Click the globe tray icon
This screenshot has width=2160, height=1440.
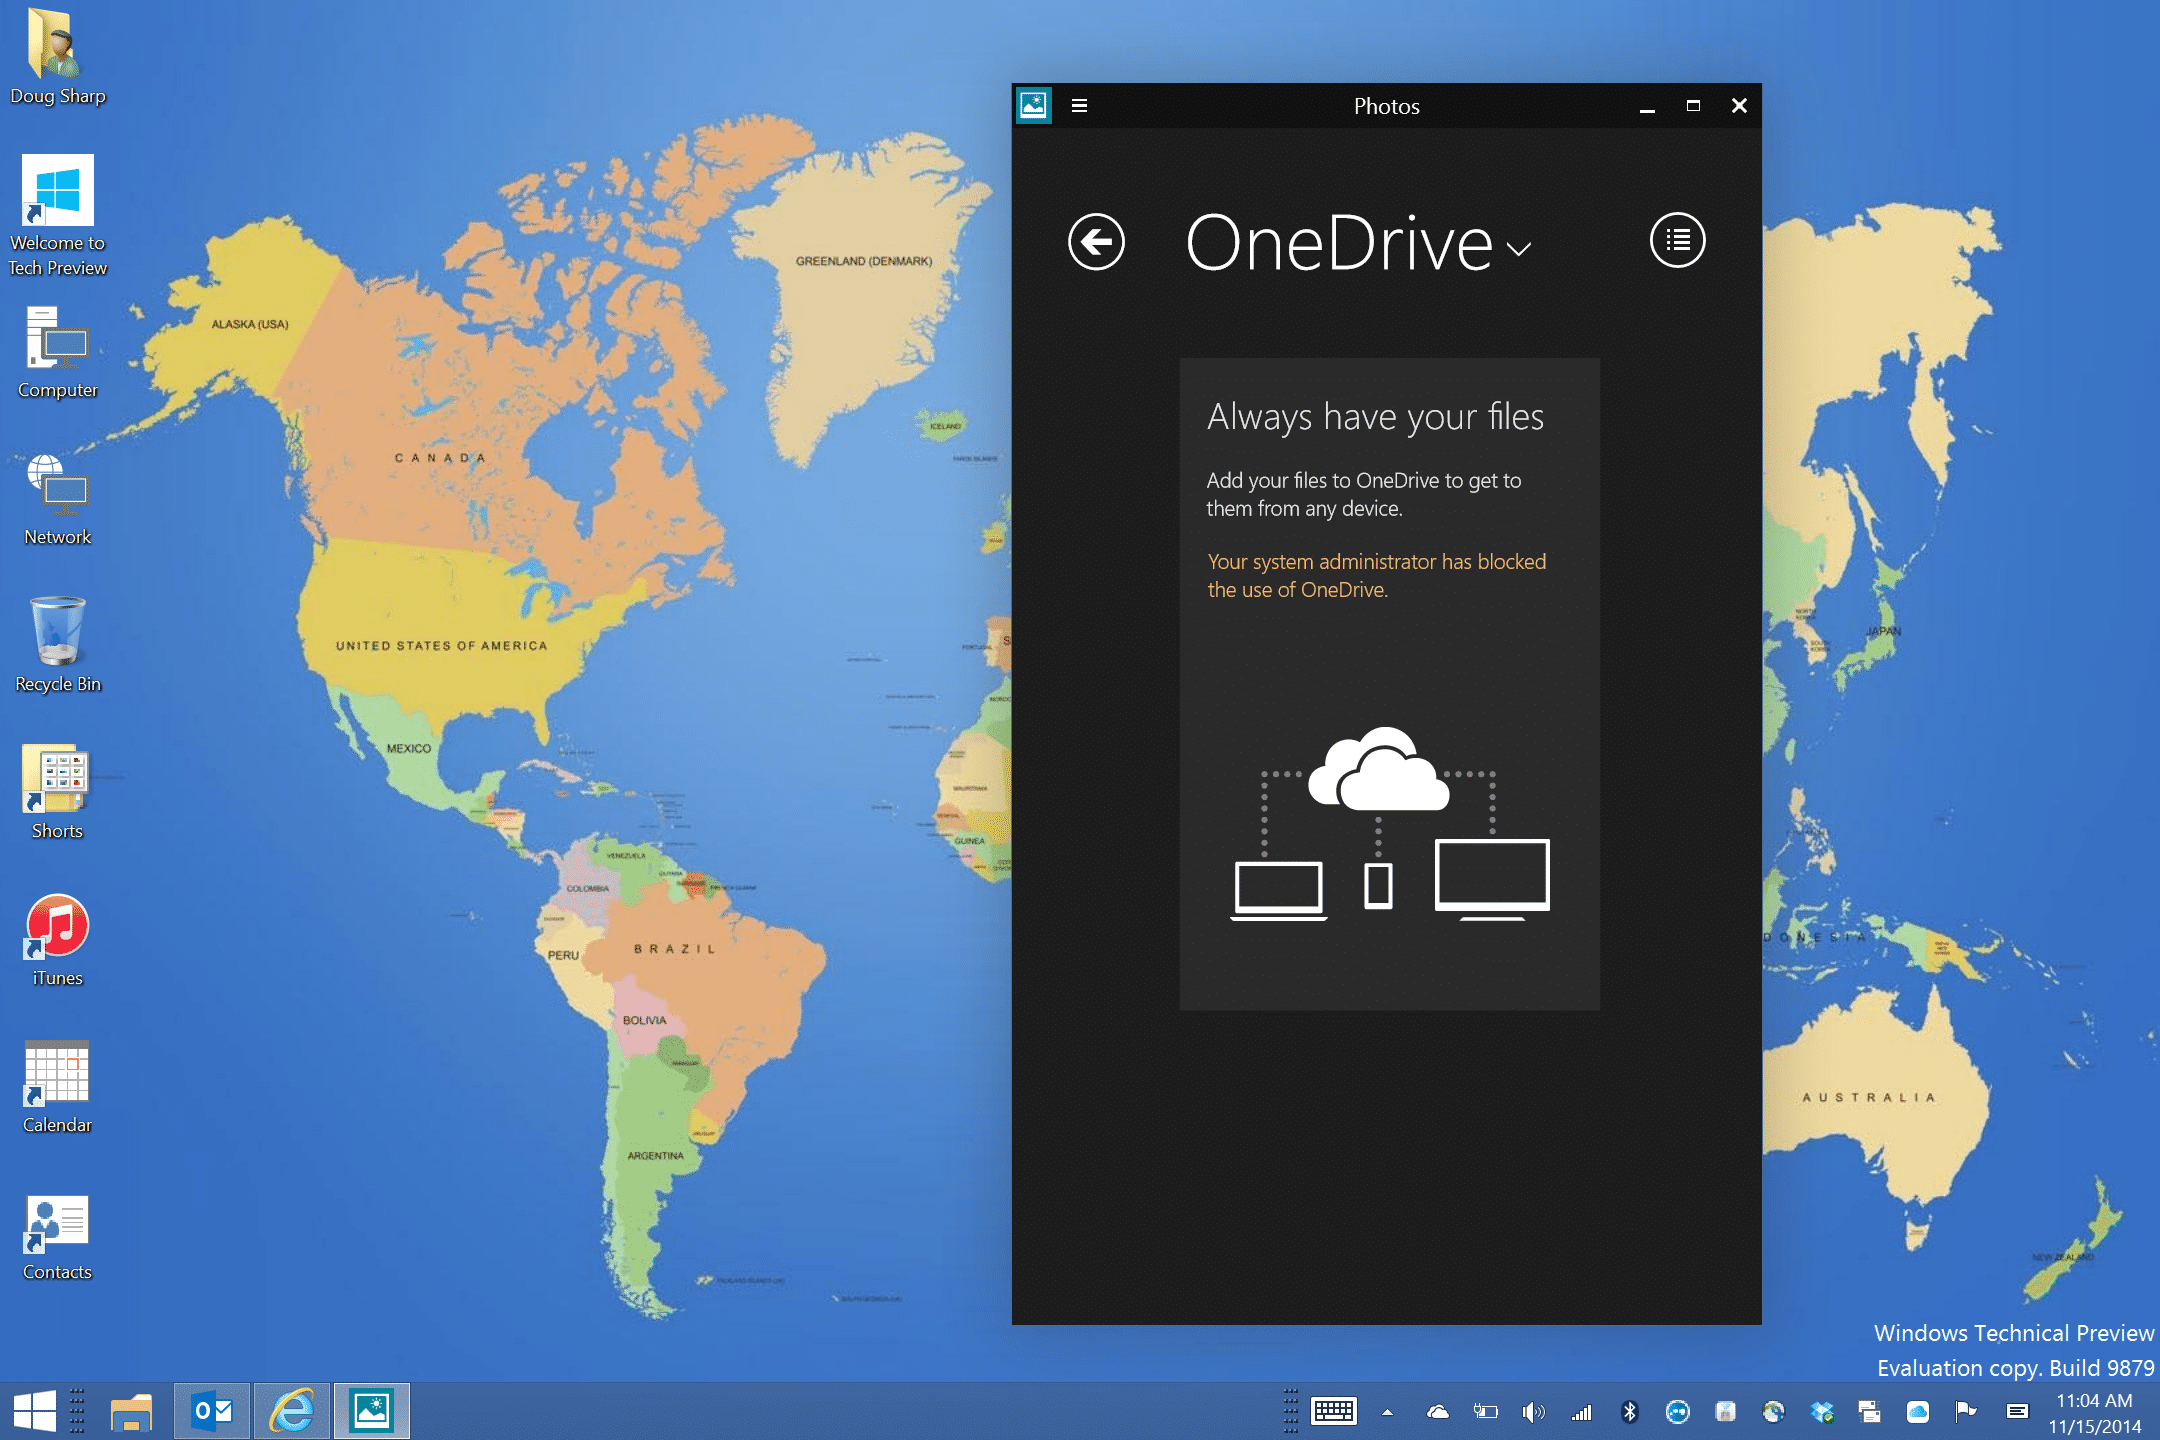1774,1412
